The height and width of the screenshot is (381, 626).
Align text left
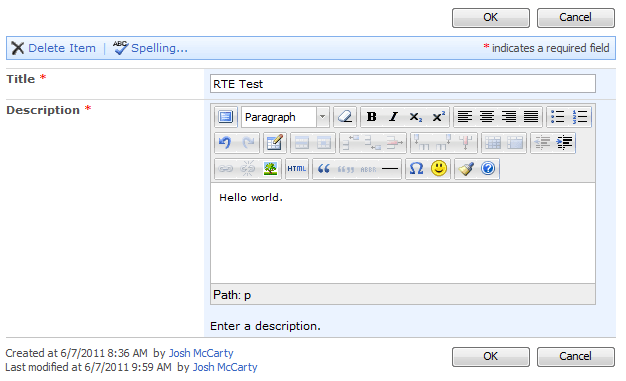465,117
